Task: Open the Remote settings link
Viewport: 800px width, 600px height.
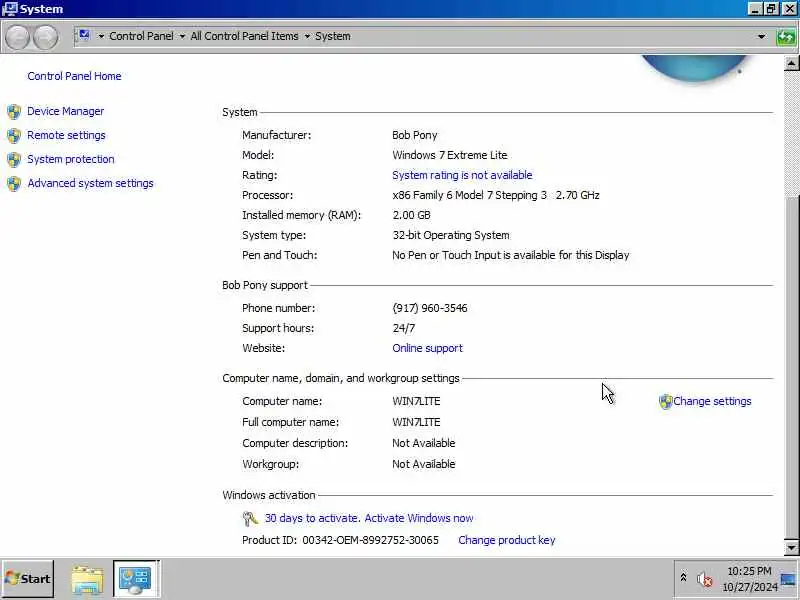Action: [66, 135]
